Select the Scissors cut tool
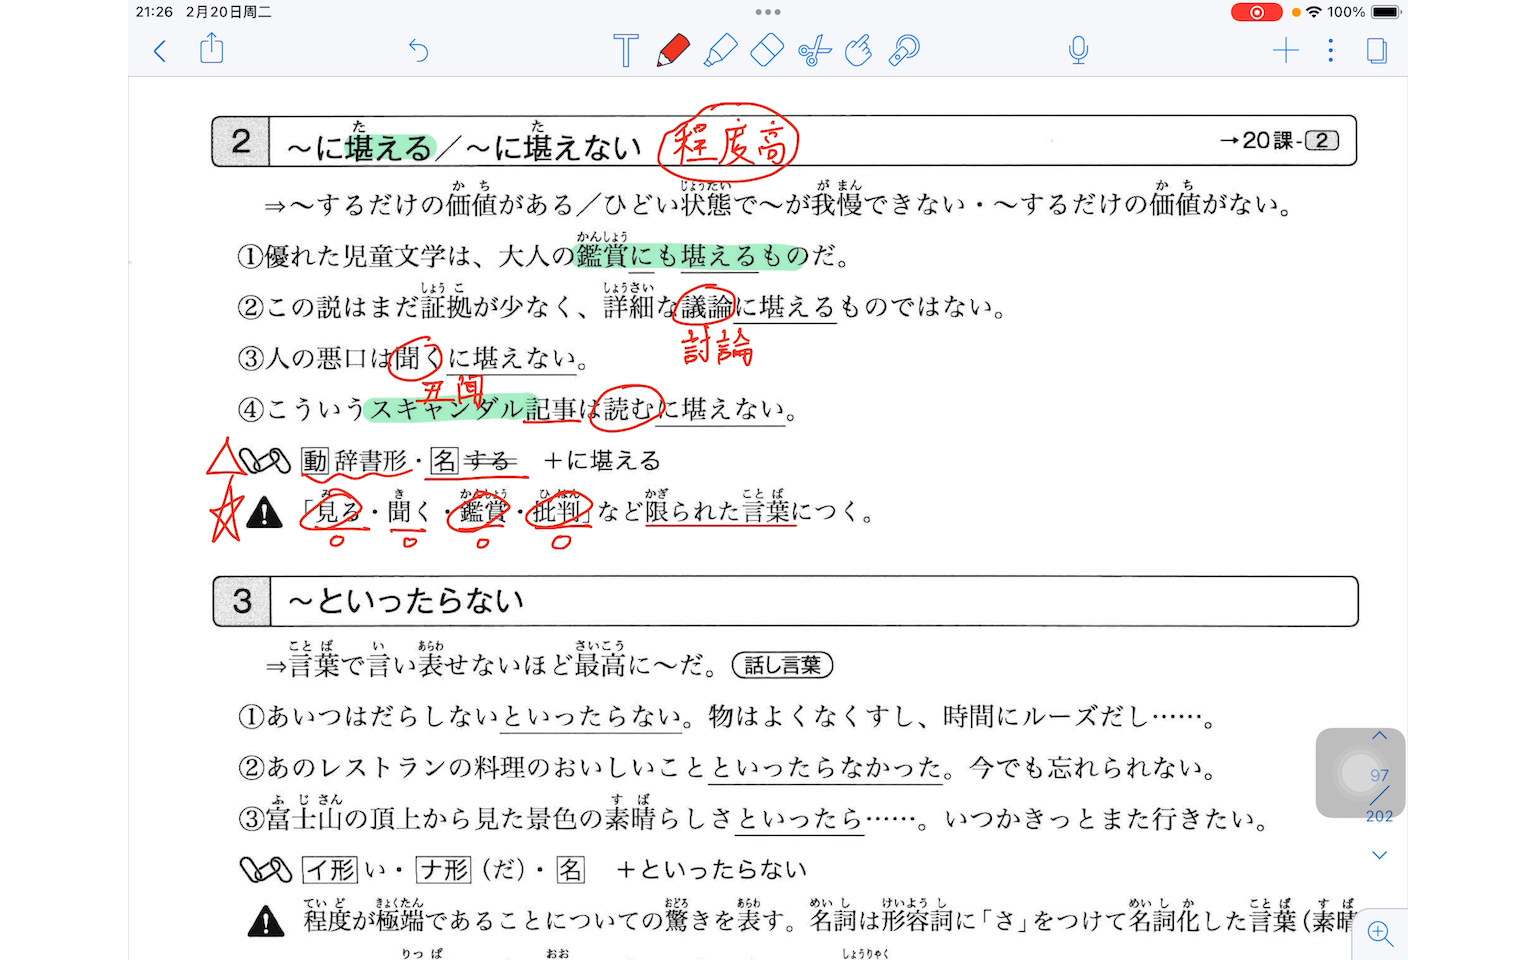Screen dimensions: 1536x960 pyautogui.click(x=814, y=50)
